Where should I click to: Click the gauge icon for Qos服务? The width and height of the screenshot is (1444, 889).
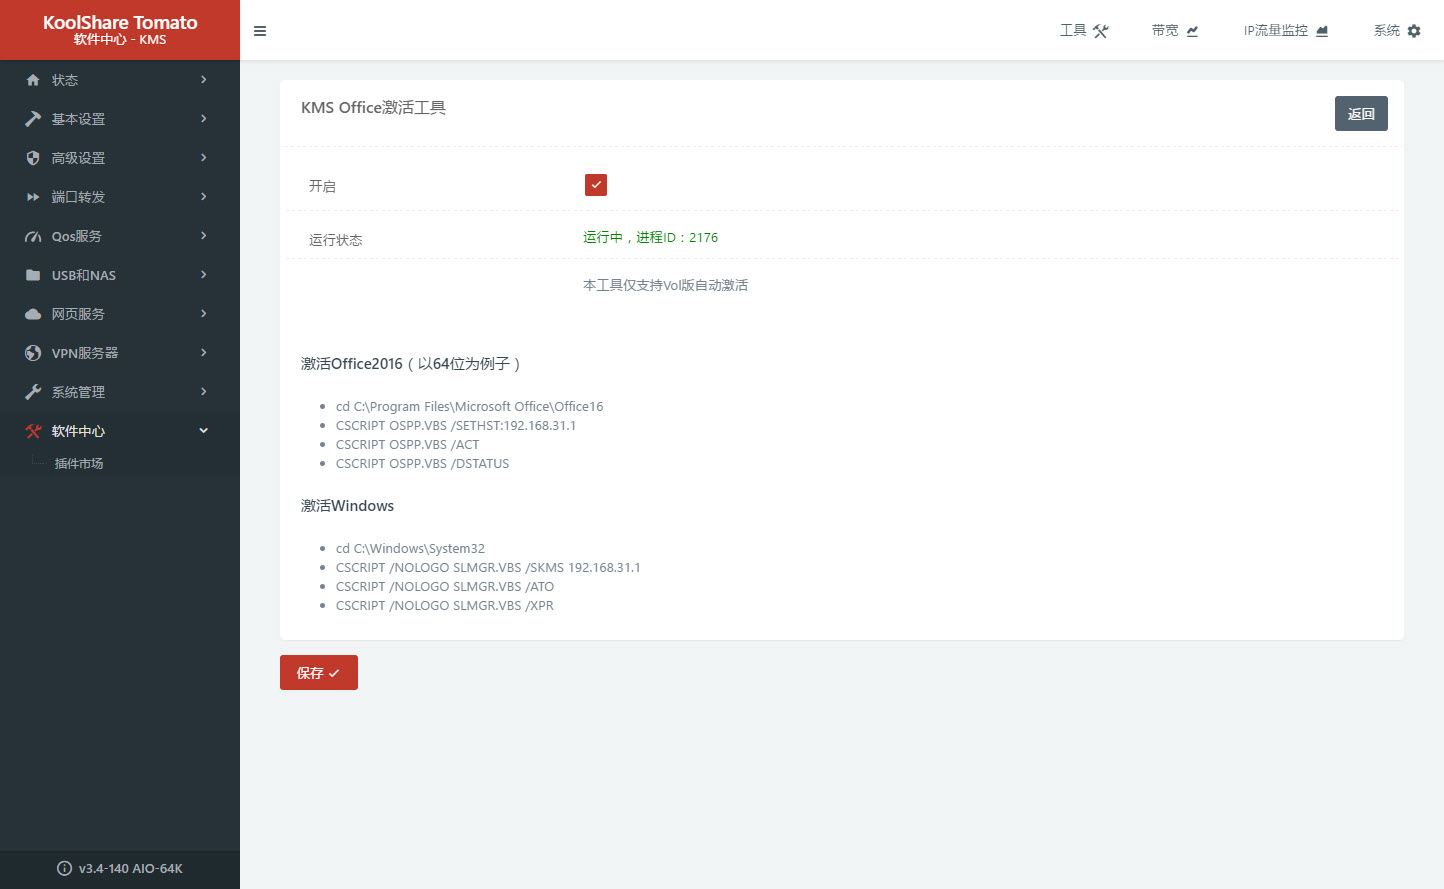[33, 237]
